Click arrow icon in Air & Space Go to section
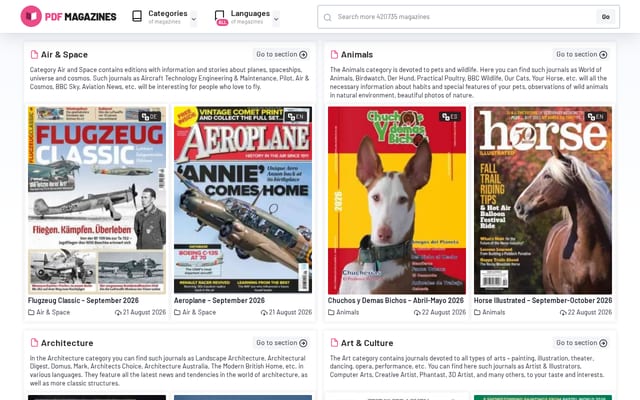The width and height of the screenshot is (640, 400). point(303,55)
